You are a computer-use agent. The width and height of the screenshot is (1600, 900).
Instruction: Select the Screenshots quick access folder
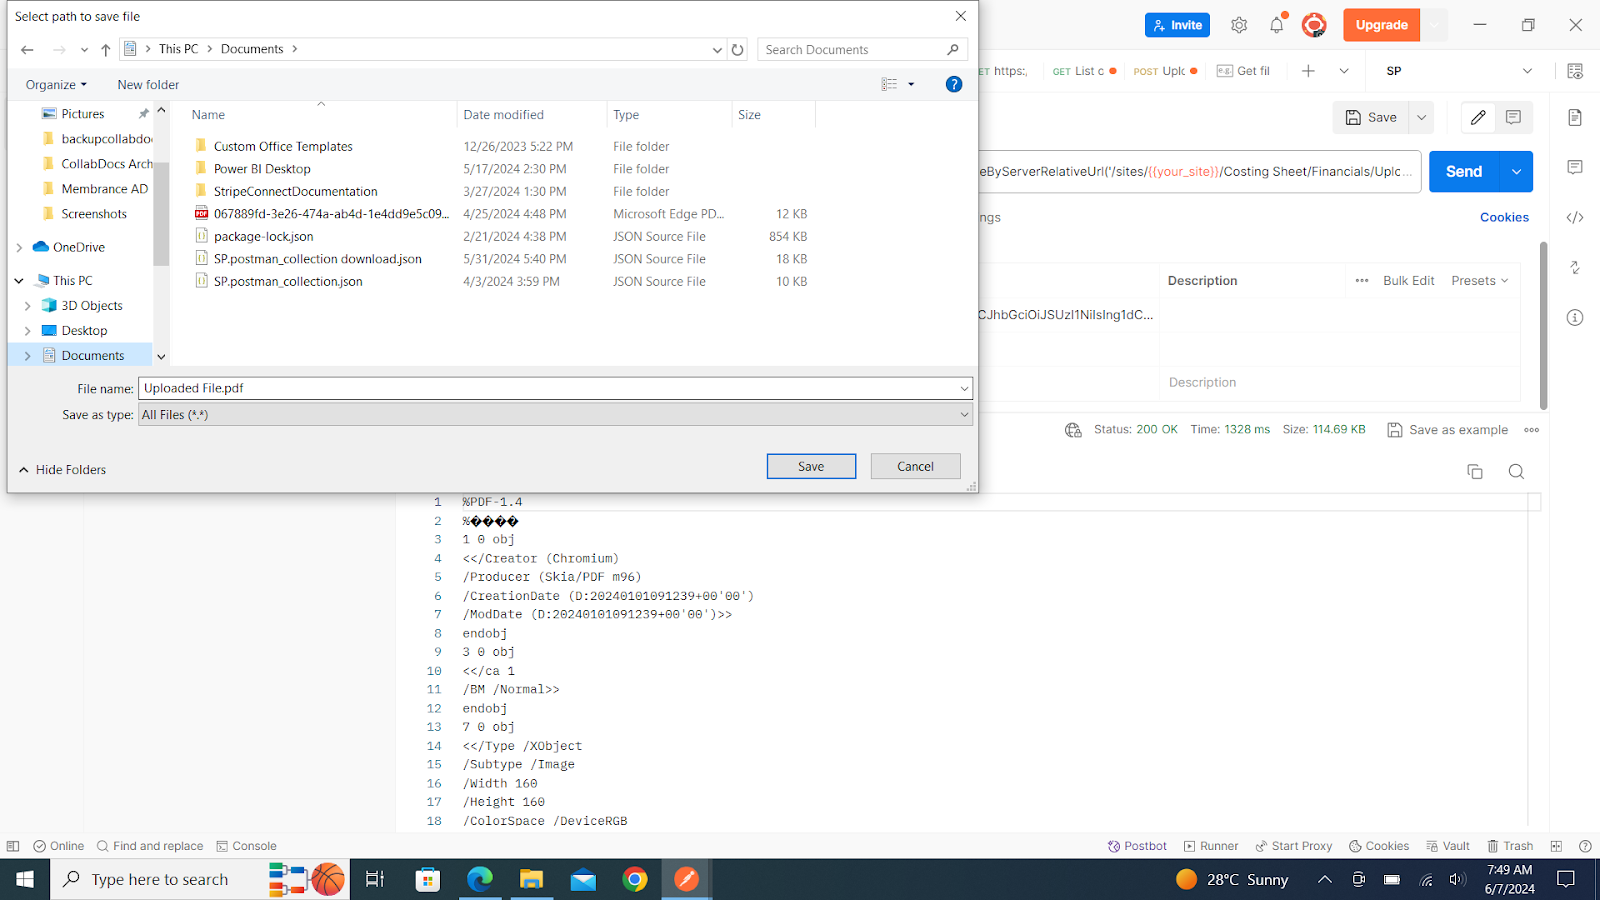[94, 214]
